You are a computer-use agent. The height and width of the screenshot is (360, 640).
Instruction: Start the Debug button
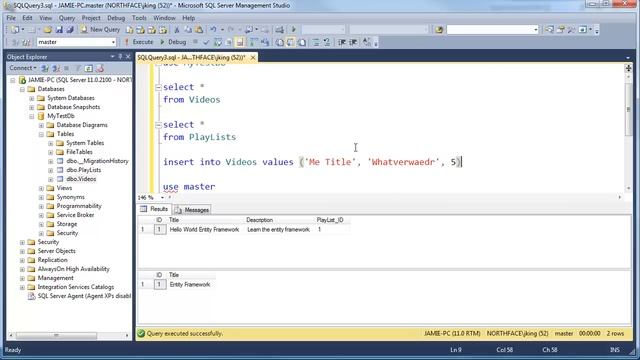point(173,42)
